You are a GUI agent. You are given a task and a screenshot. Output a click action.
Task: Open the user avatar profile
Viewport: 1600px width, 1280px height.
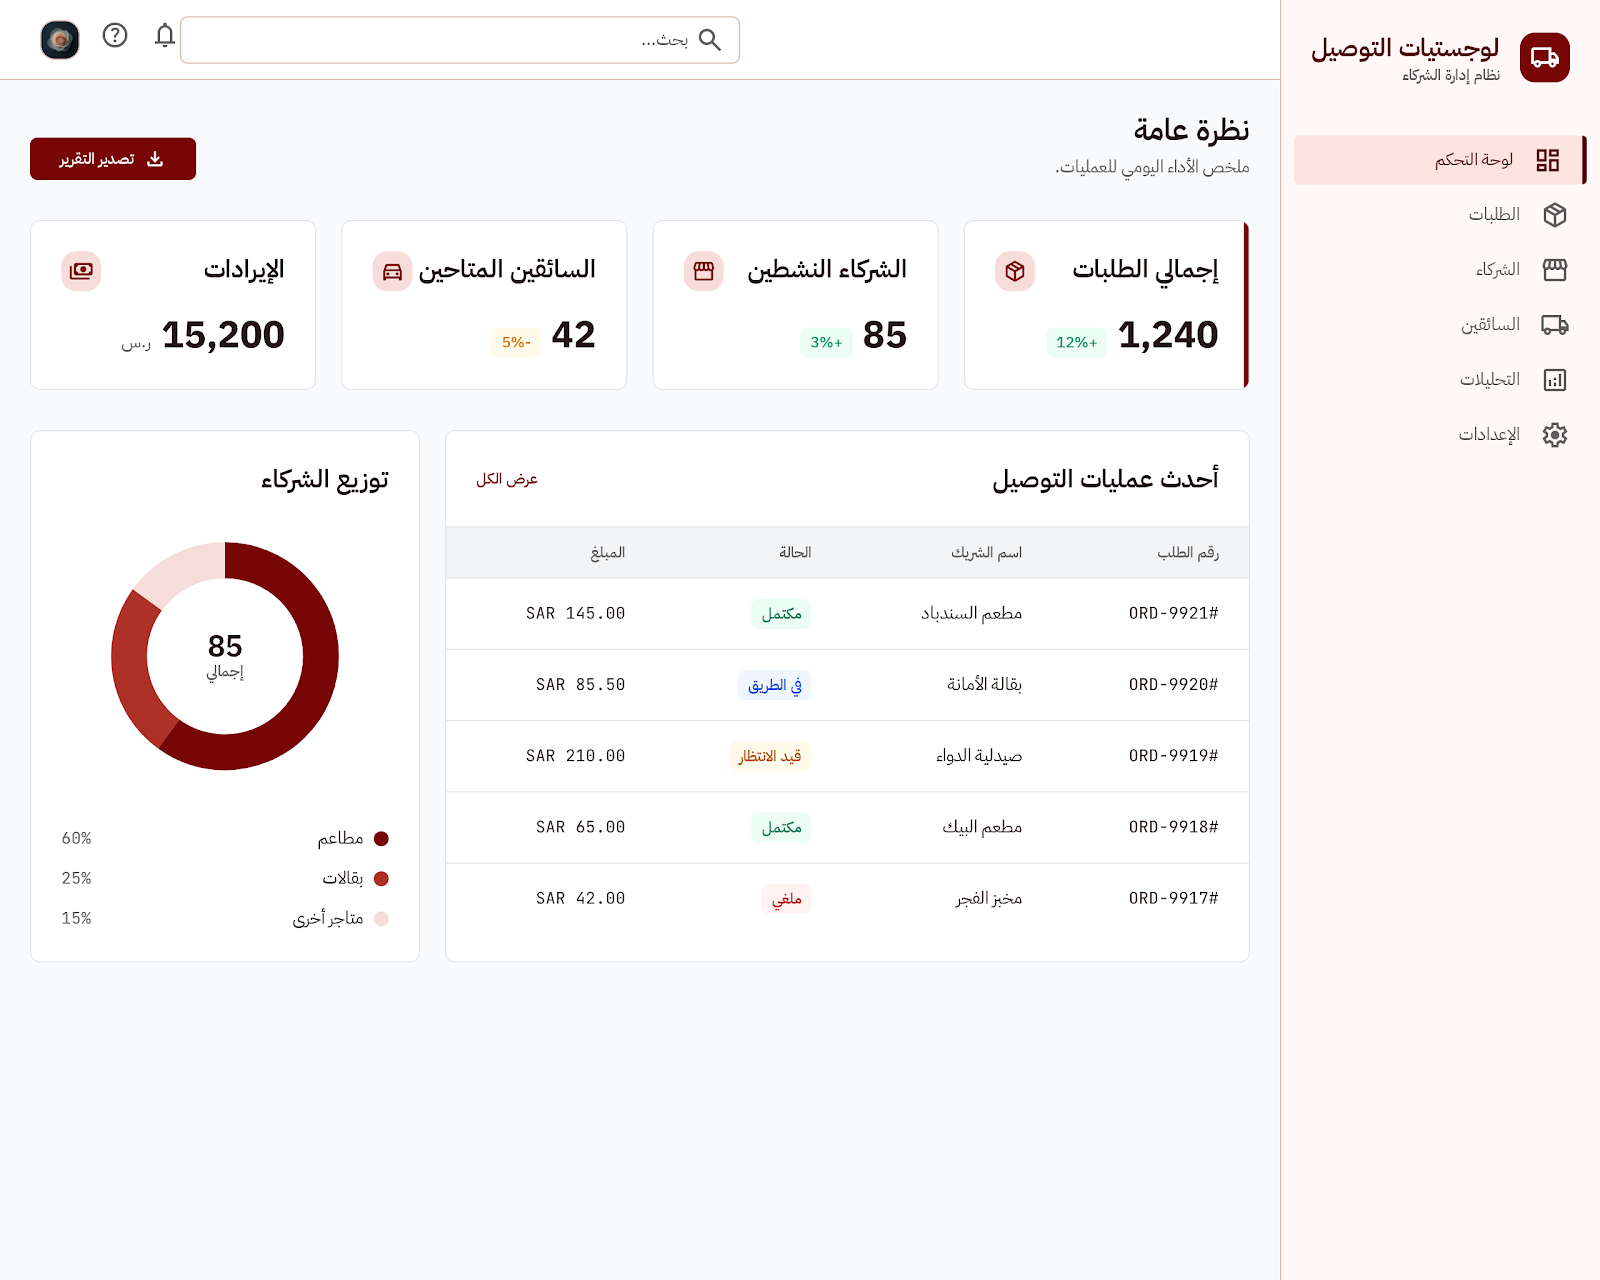click(x=60, y=40)
